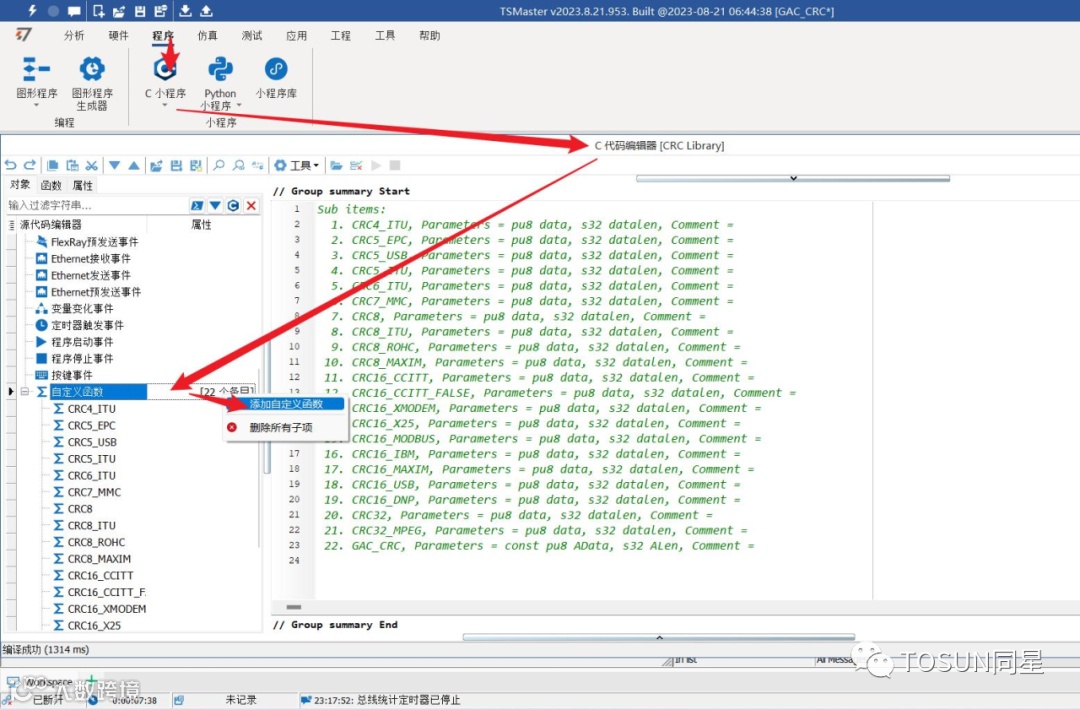The image size is (1080, 710).
Task: Switch to the 仿真 ribbon tab
Action: coord(207,36)
